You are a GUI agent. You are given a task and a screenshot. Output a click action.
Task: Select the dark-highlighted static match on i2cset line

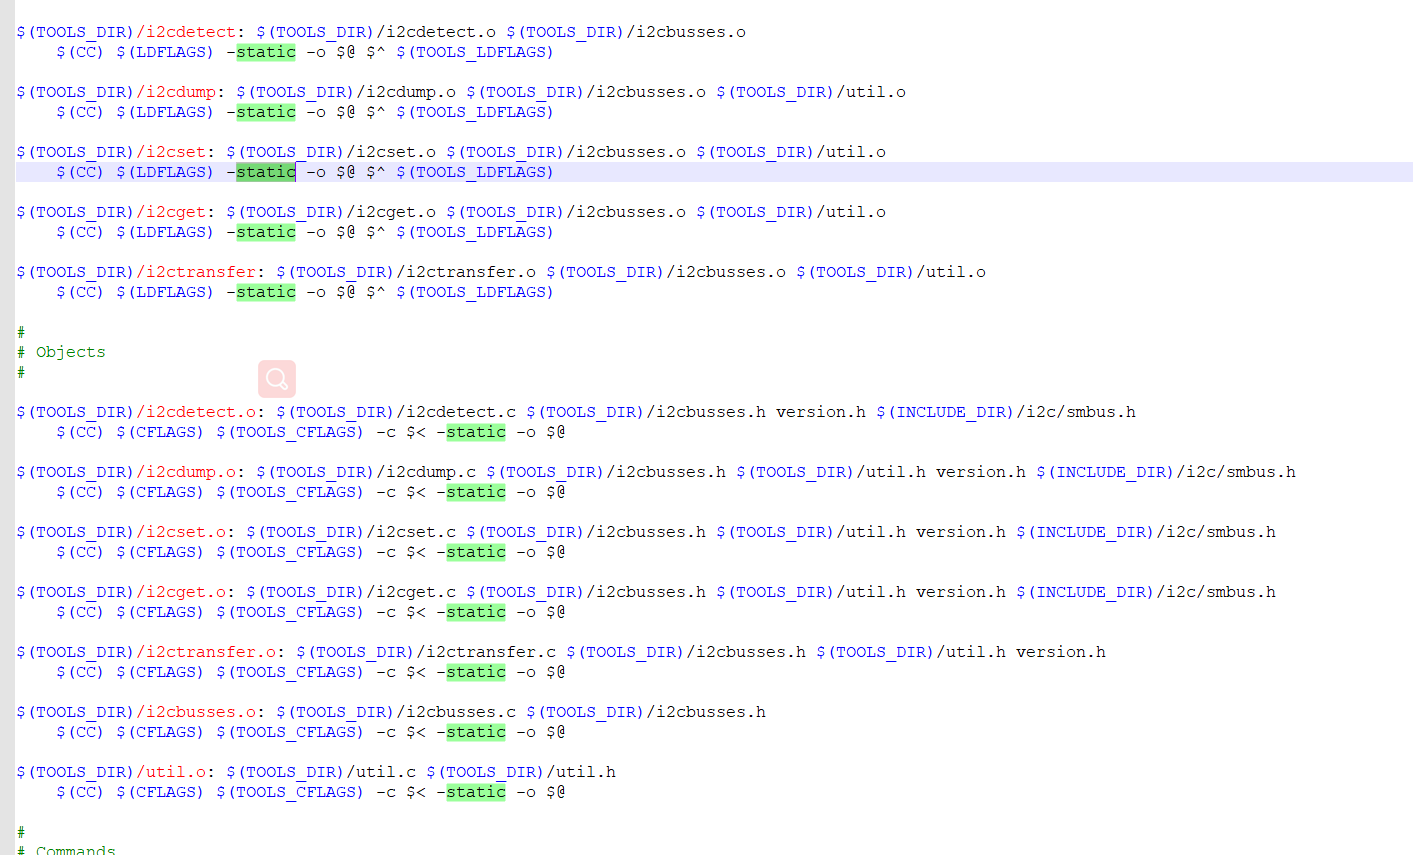[265, 172]
